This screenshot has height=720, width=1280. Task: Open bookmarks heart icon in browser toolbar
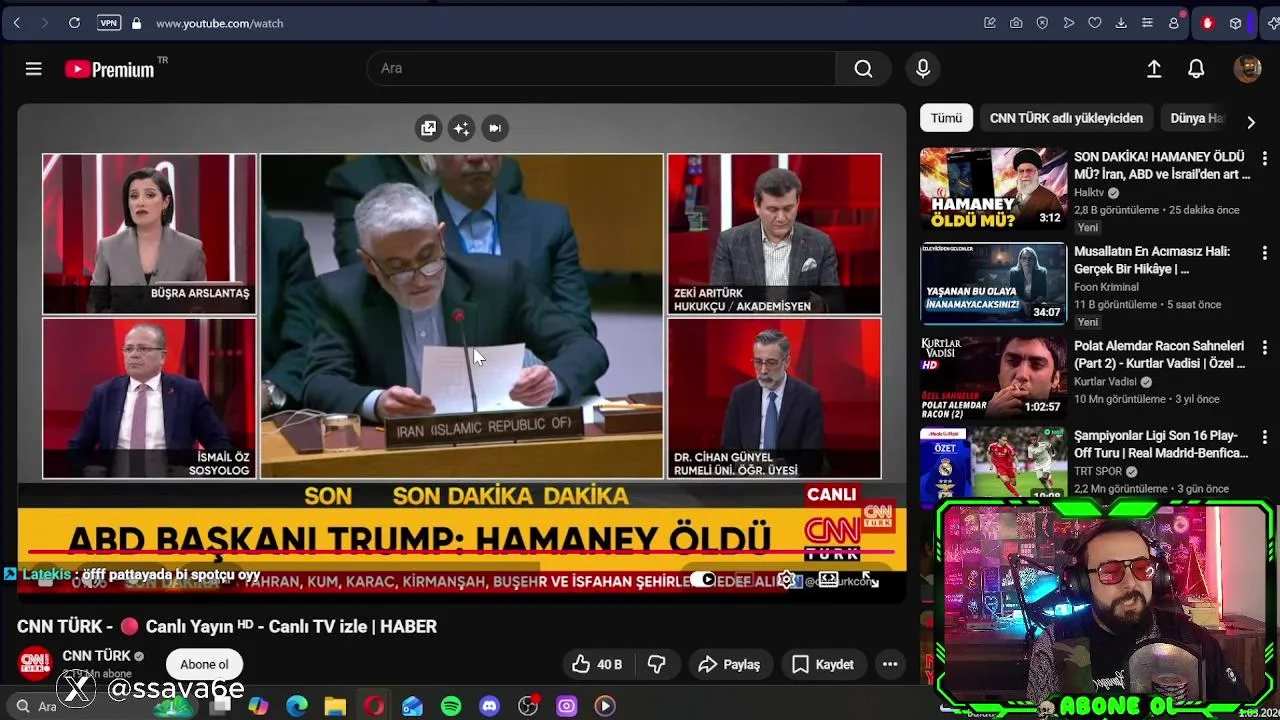[1095, 23]
